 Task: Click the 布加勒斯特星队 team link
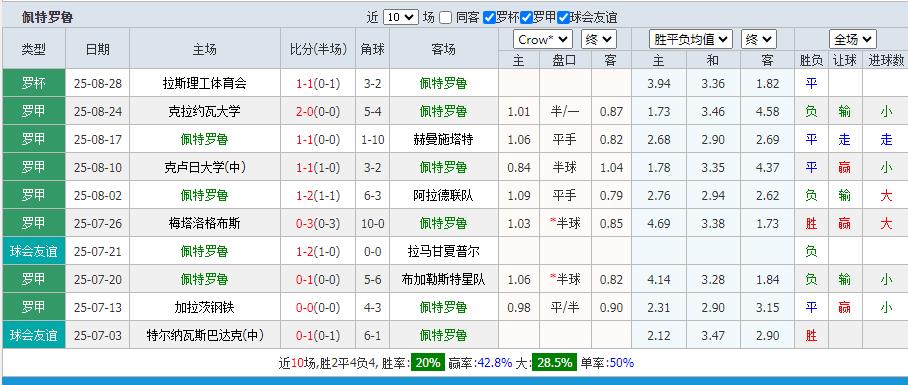(444, 279)
